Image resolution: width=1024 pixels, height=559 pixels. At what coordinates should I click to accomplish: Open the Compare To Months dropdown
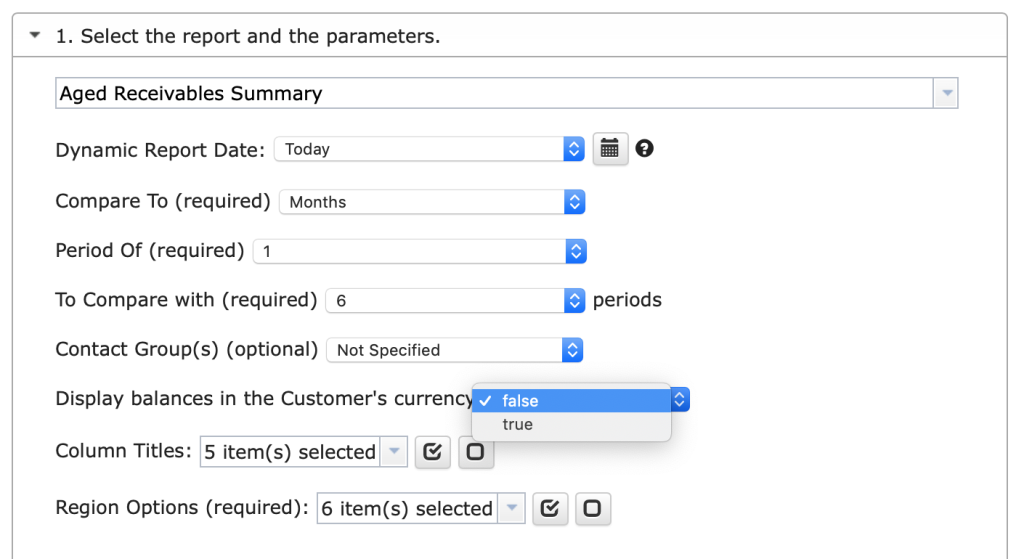coord(432,202)
